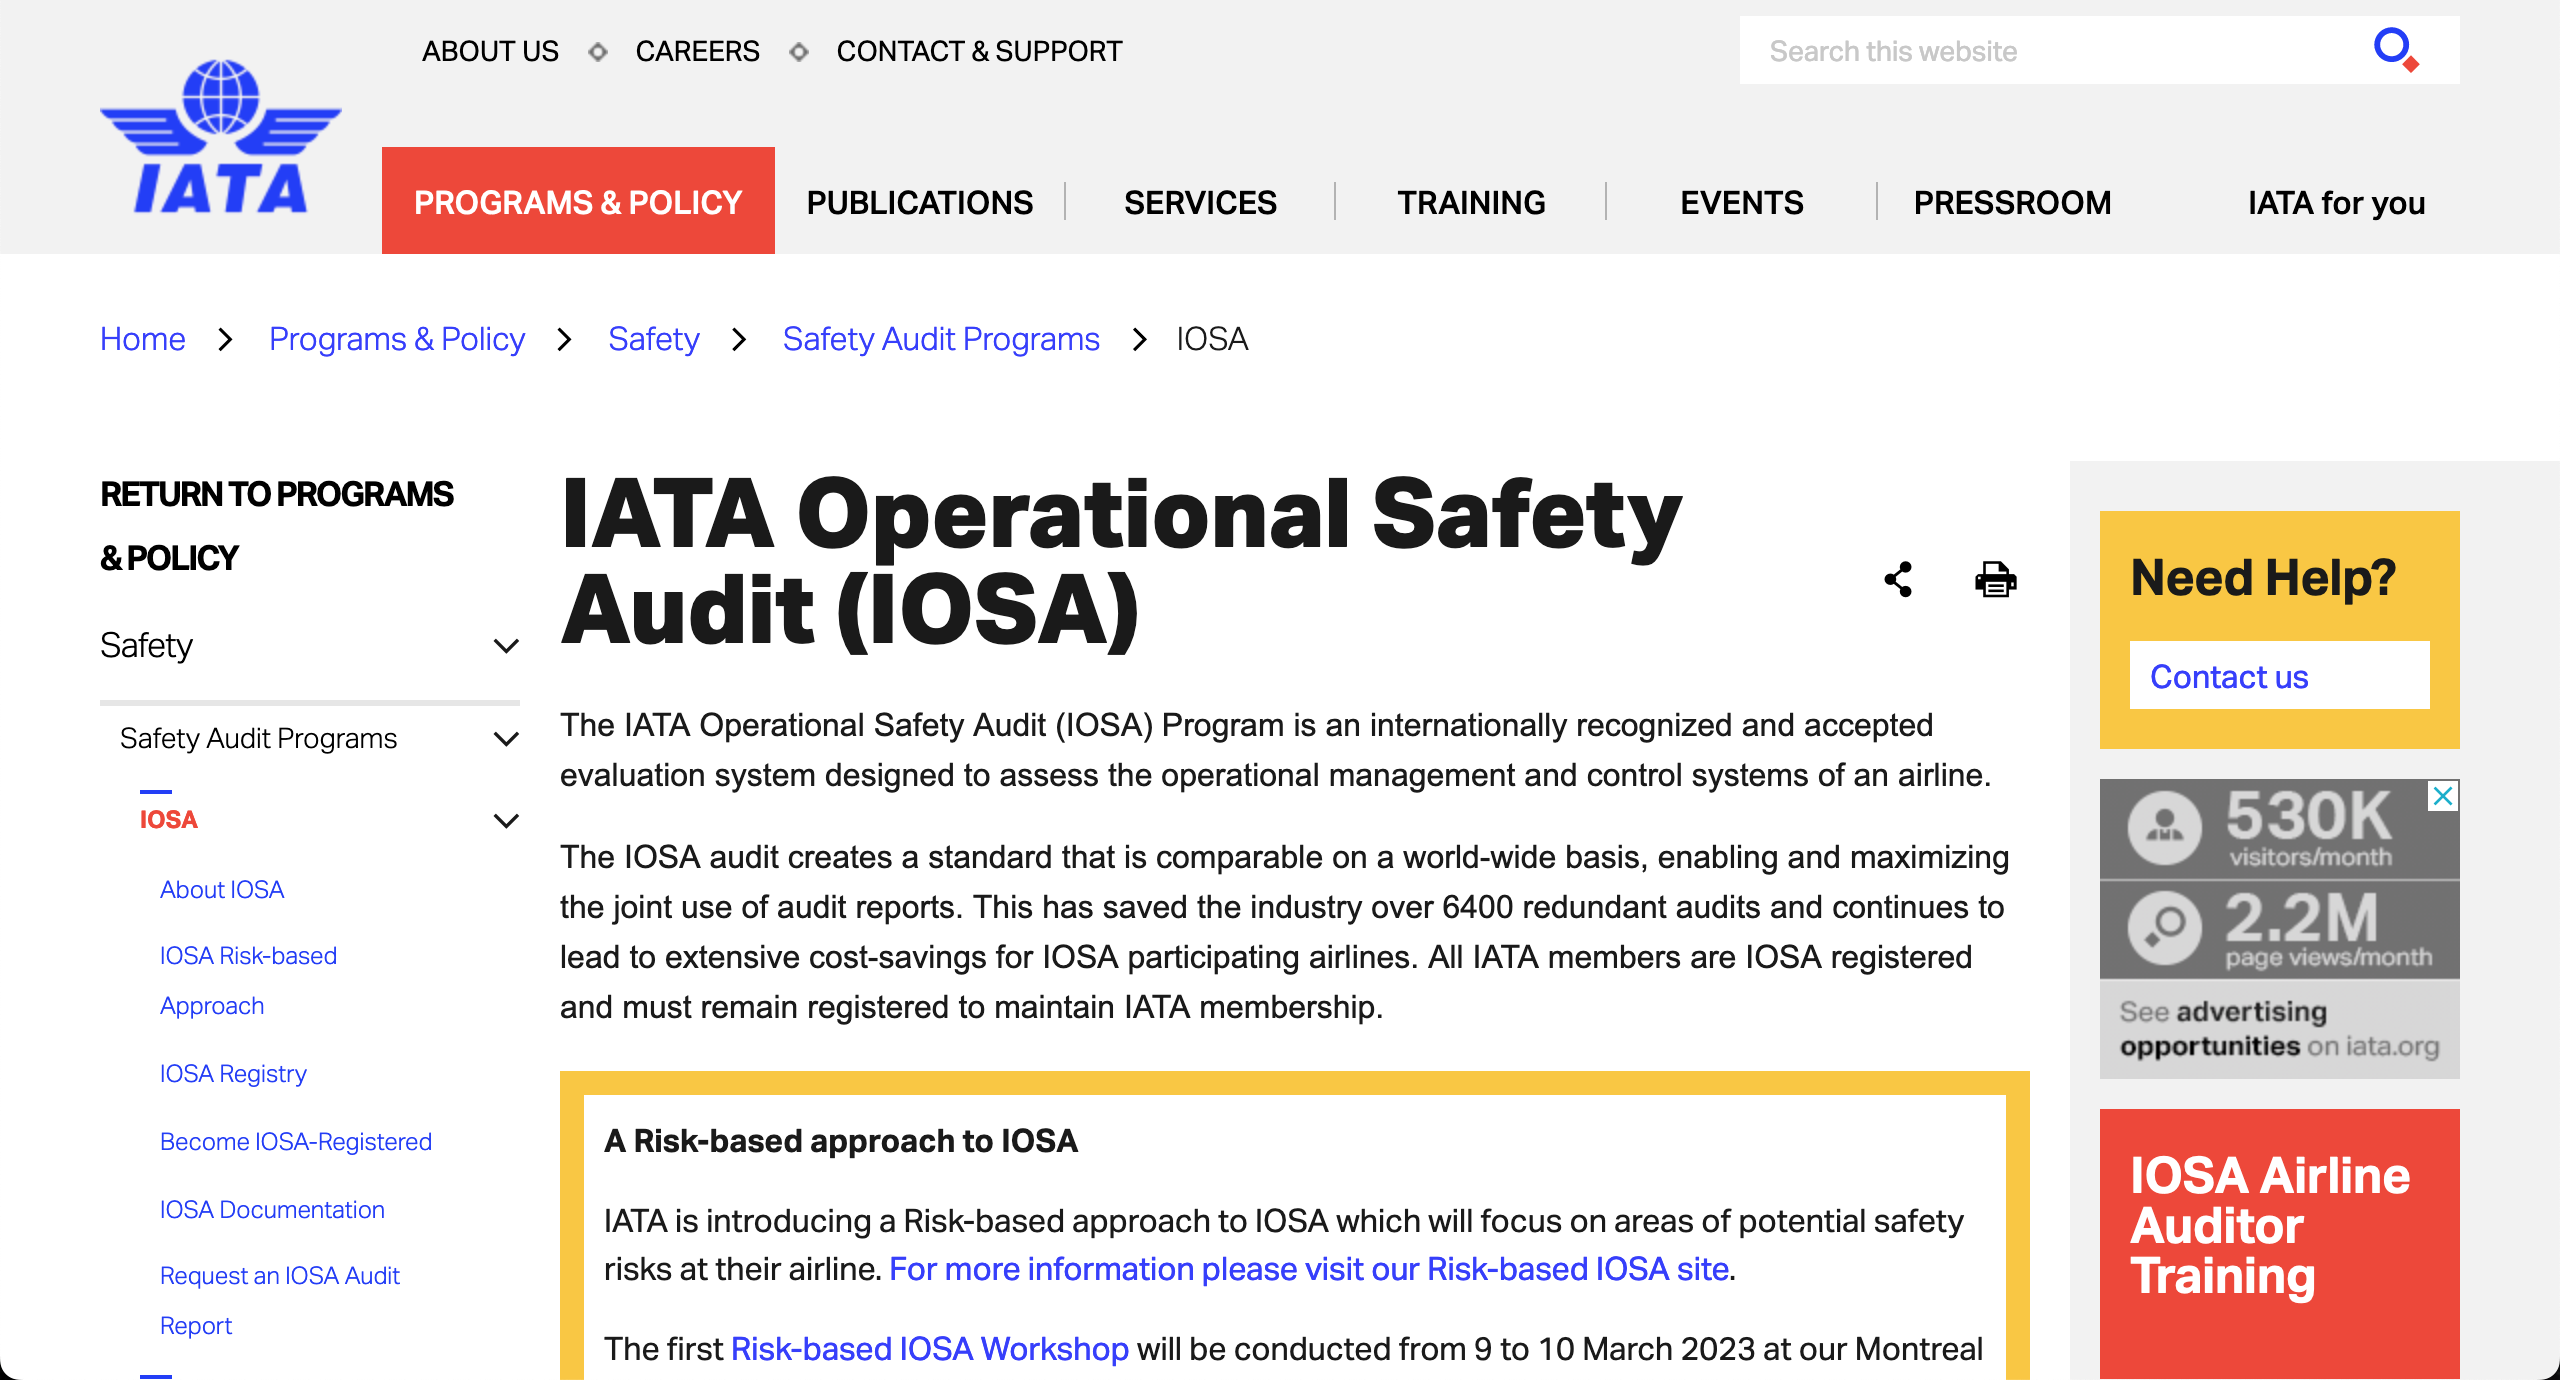Open IOSA Registry sidebar link
This screenshot has height=1380, width=2560.
click(x=233, y=1073)
